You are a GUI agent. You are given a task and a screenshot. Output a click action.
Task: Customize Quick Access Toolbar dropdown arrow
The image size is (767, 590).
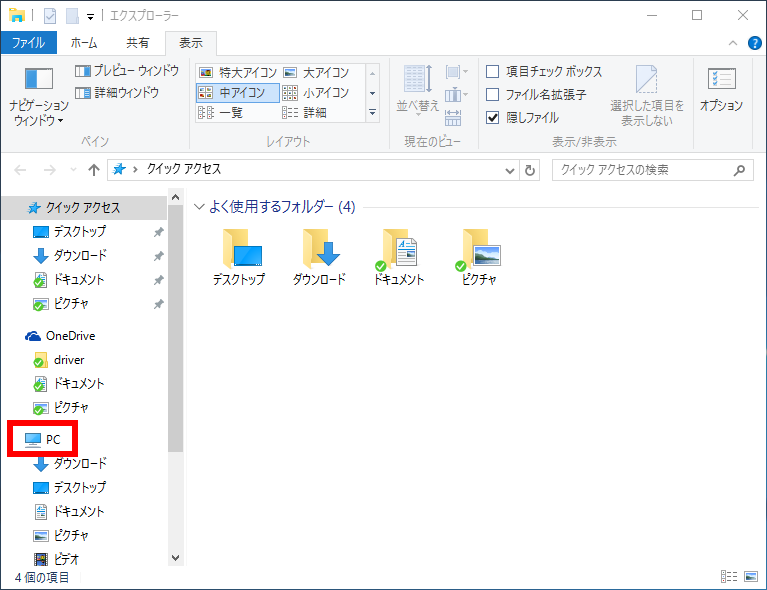coord(90,17)
